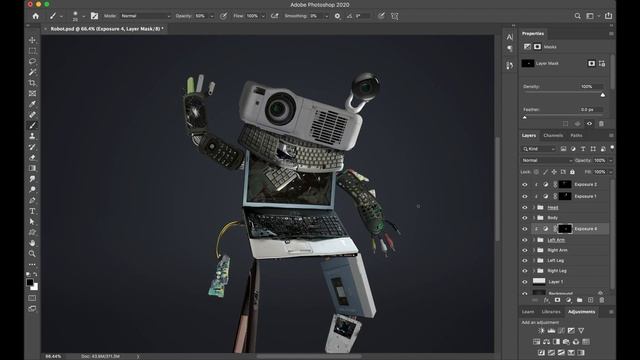Screen dimensions: 640x360
Task: Click the Search icon in options bar
Action: tap(578, 16)
